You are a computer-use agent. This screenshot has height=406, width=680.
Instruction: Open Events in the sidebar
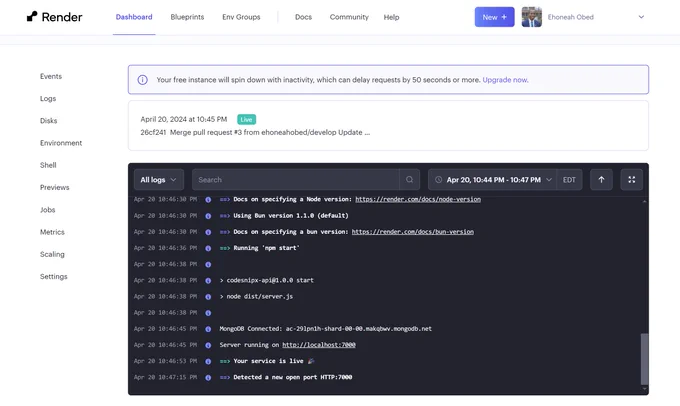coord(51,76)
